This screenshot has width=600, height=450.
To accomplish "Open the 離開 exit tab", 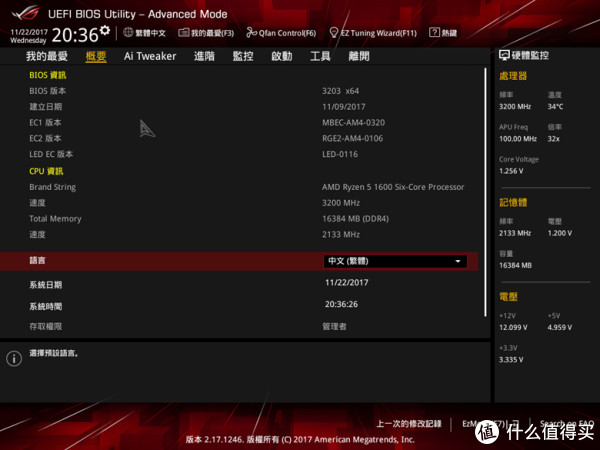I will (359, 56).
